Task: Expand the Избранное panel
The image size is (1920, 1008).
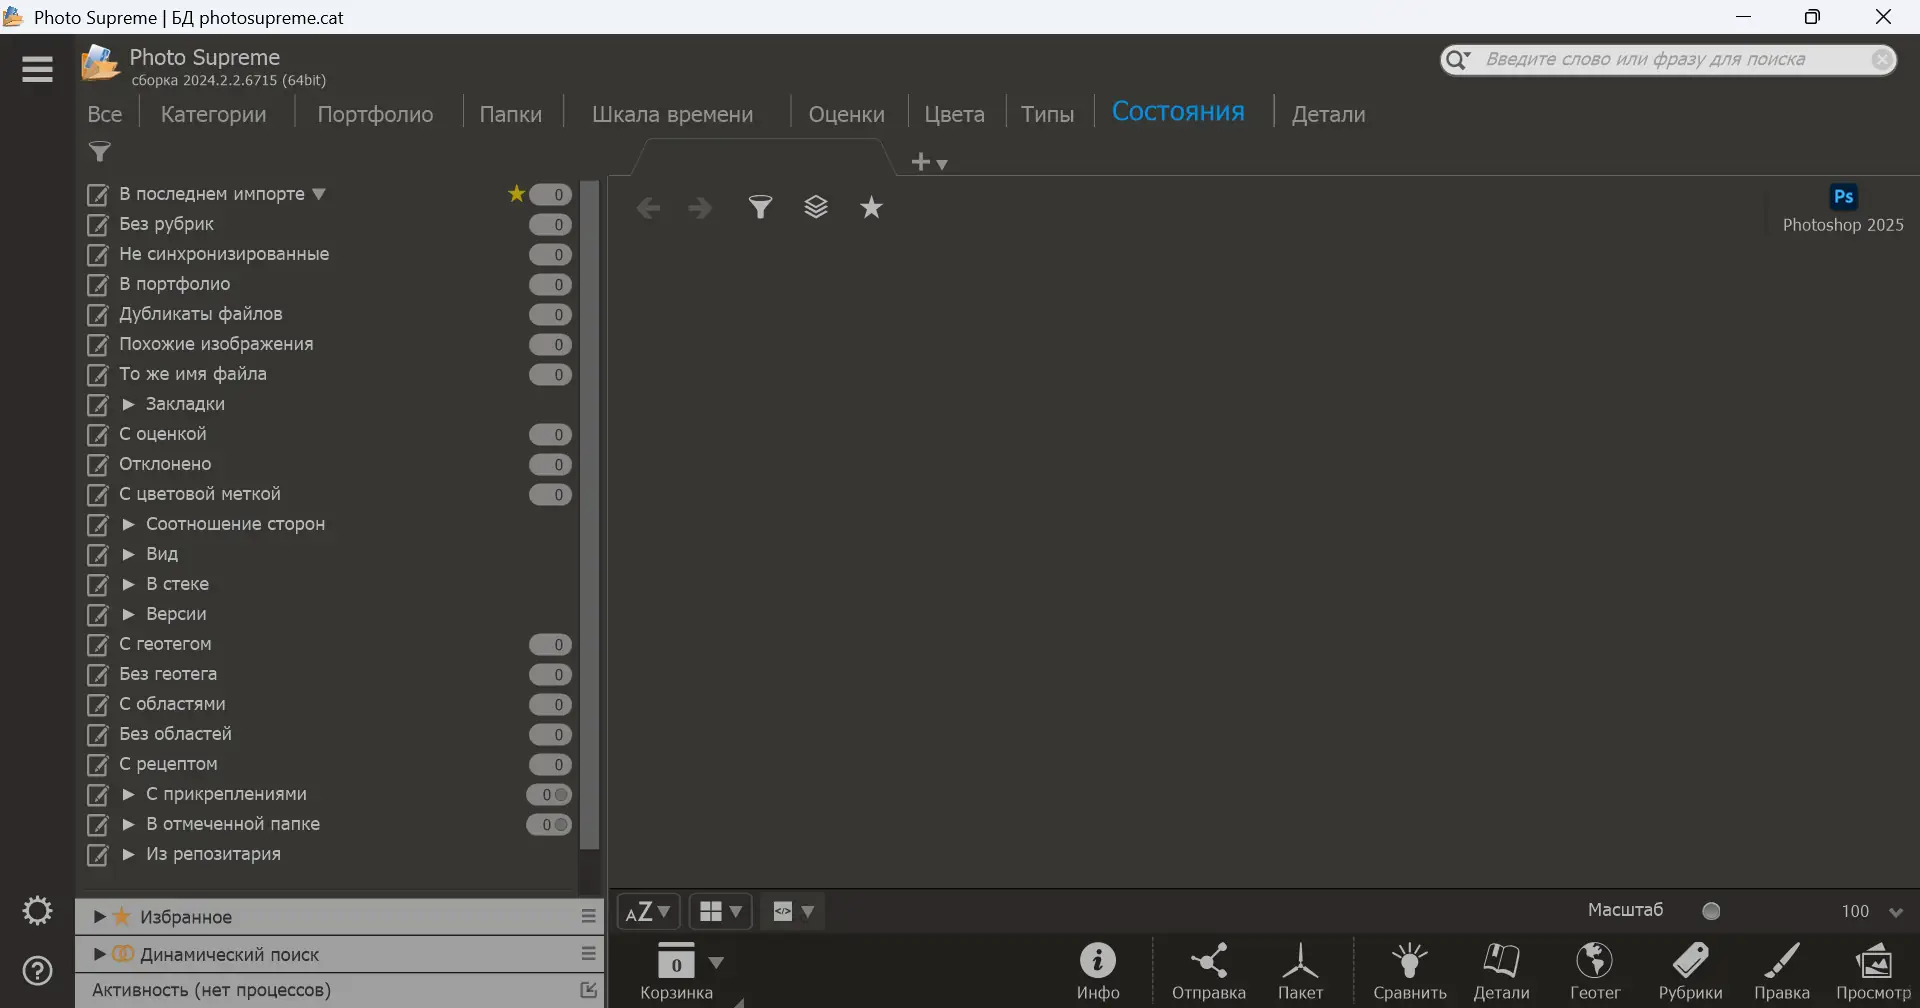Action: coord(99,916)
